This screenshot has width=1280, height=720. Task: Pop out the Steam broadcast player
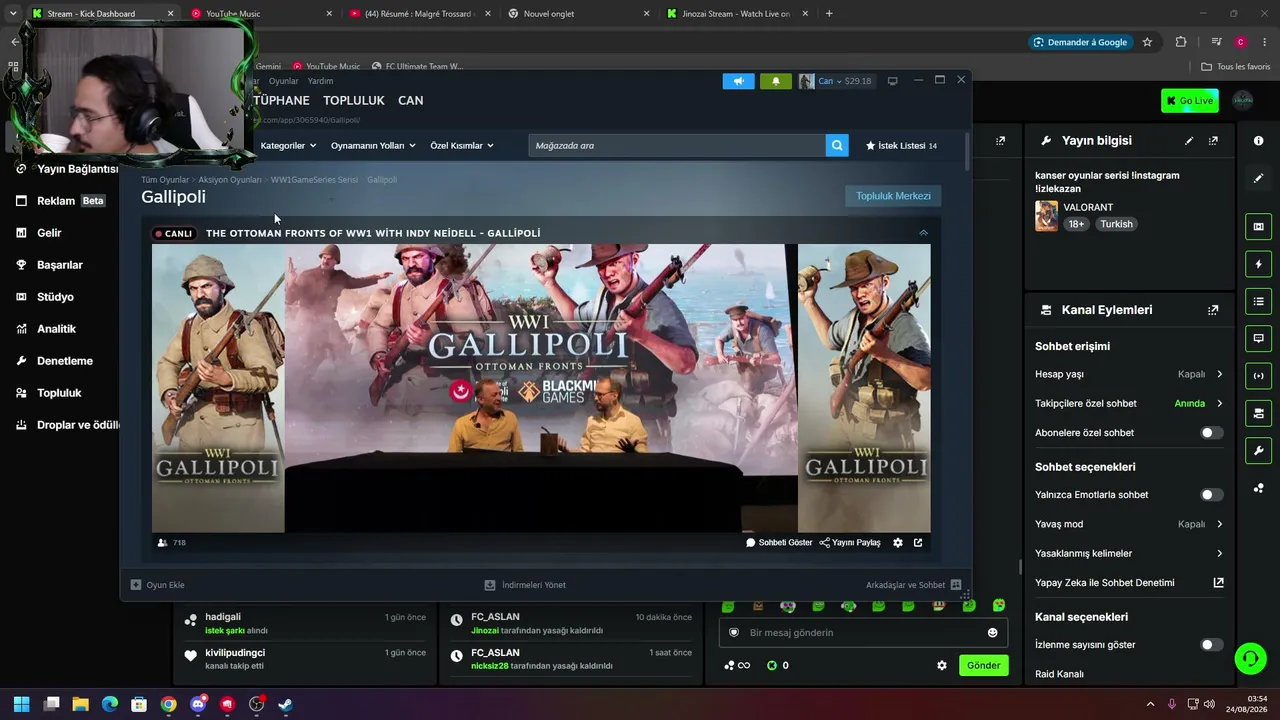pyautogui.click(x=918, y=543)
